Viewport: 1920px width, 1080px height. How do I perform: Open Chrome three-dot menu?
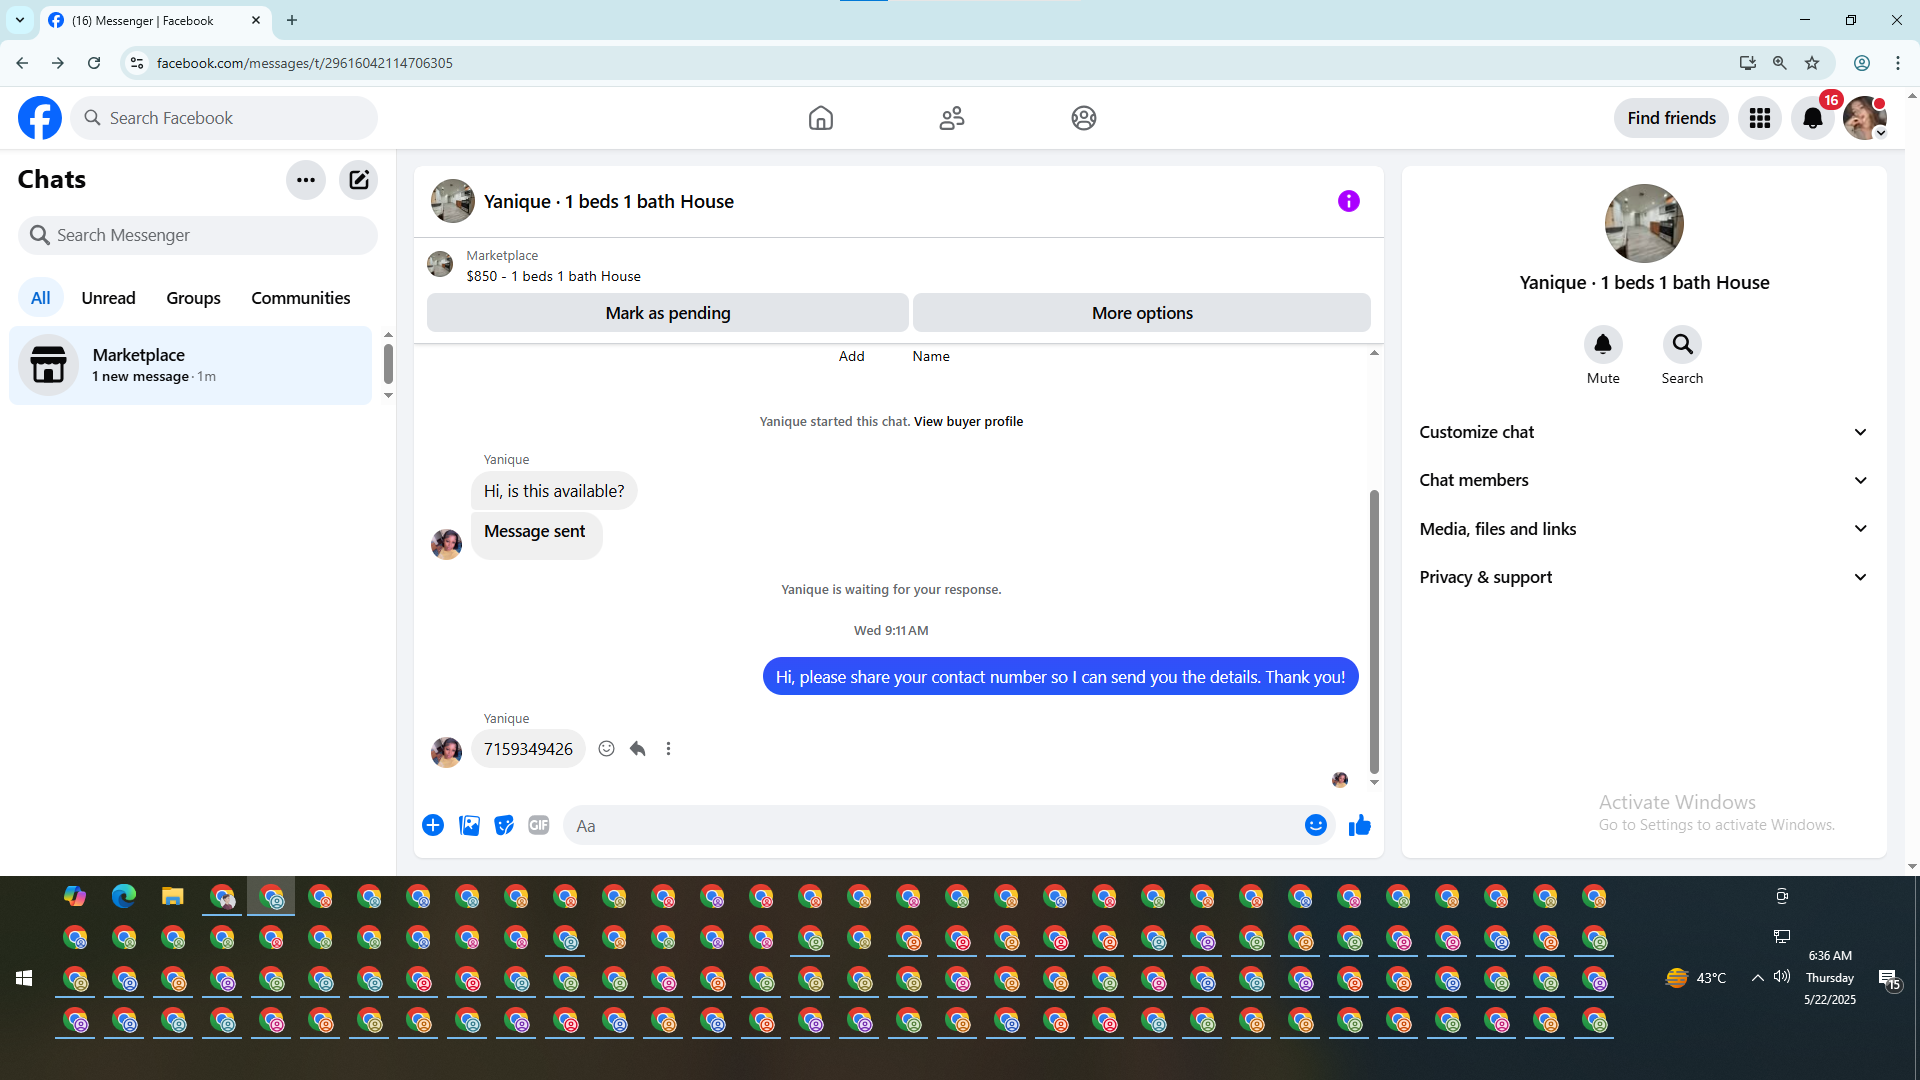click(x=1898, y=63)
